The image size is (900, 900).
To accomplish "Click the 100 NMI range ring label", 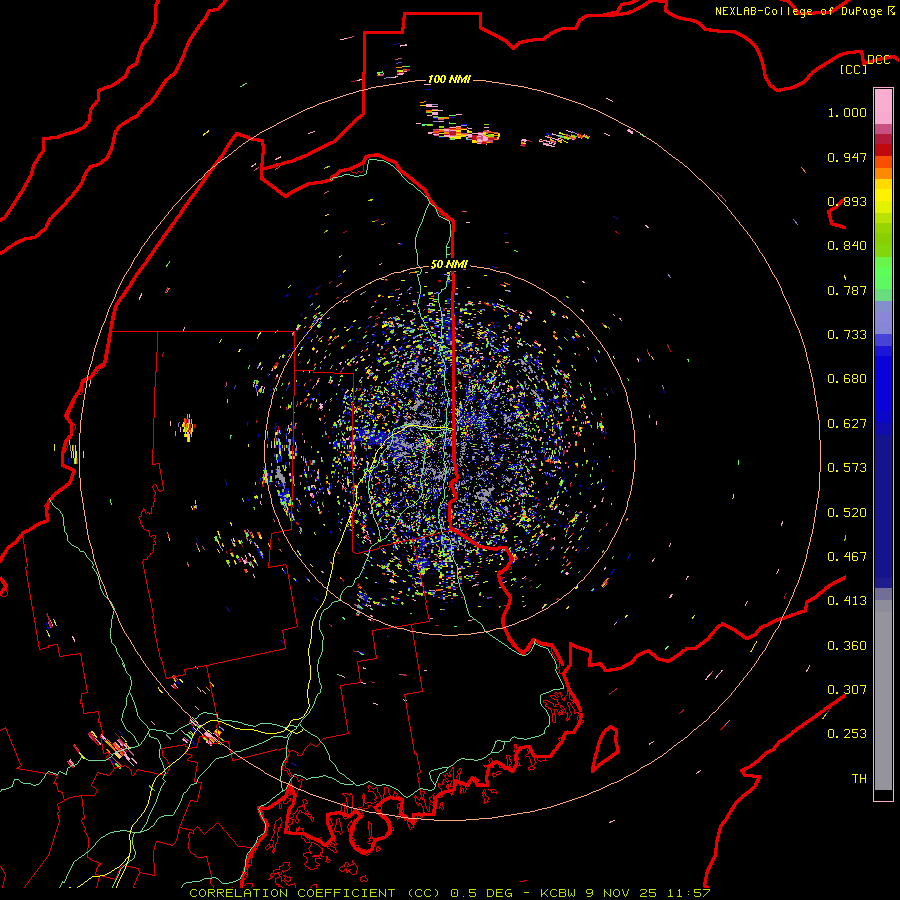I will (449, 79).
